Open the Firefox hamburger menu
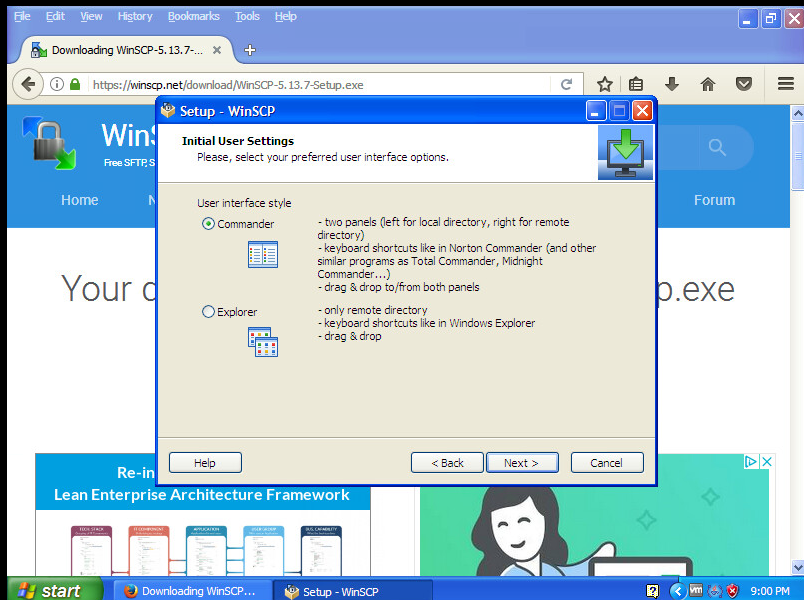Image resolution: width=804 pixels, height=600 pixels. (785, 85)
